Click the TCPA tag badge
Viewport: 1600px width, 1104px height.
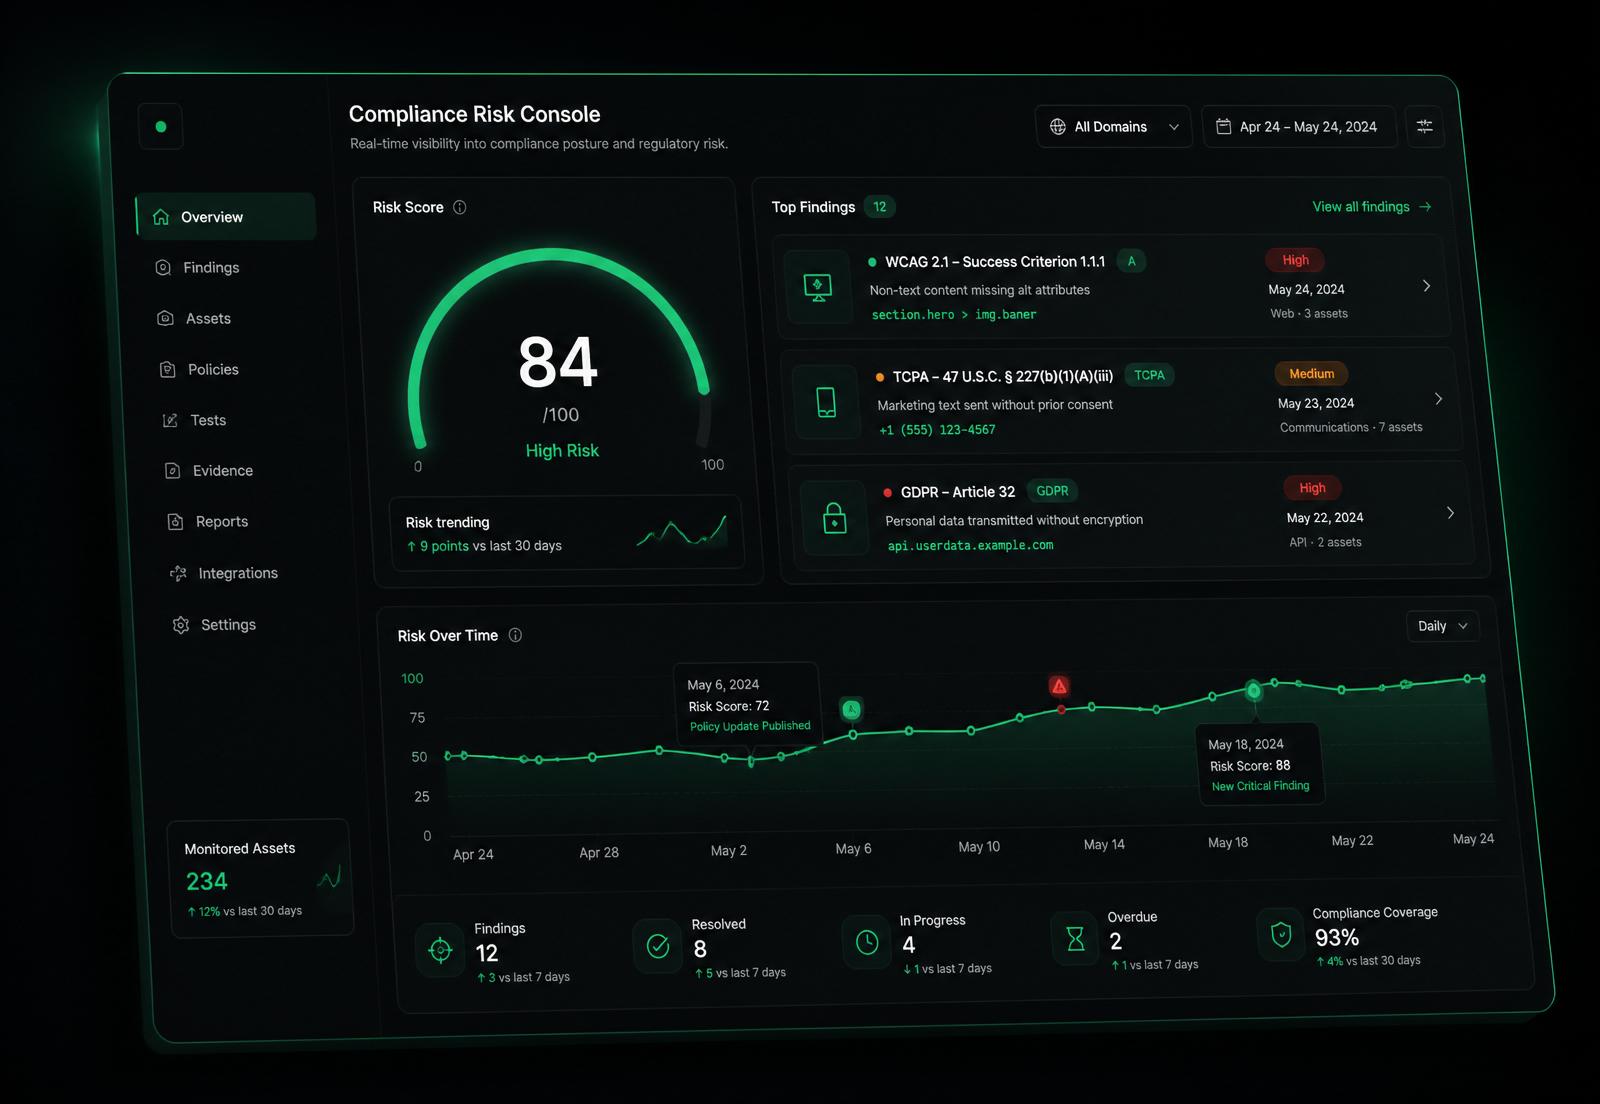[x=1149, y=375]
